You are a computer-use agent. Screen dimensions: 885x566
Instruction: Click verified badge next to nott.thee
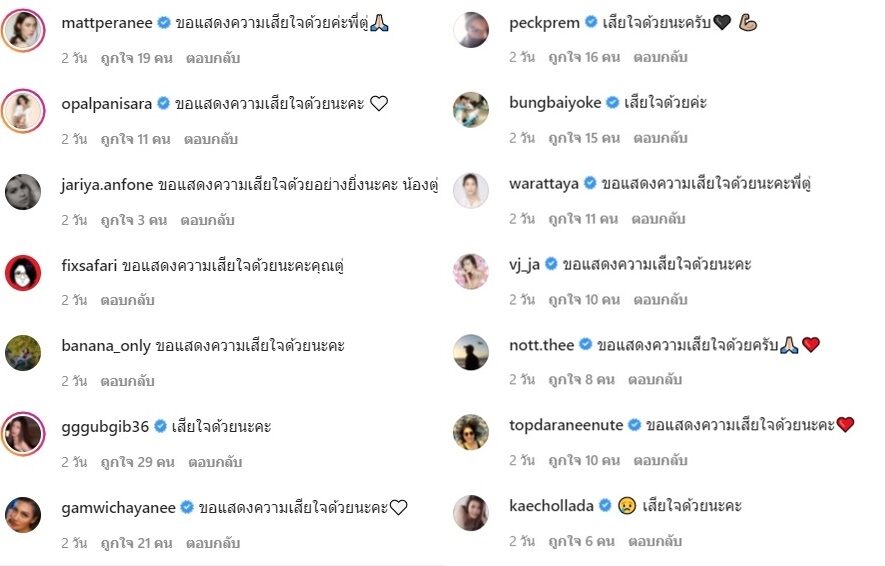pos(586,344)
